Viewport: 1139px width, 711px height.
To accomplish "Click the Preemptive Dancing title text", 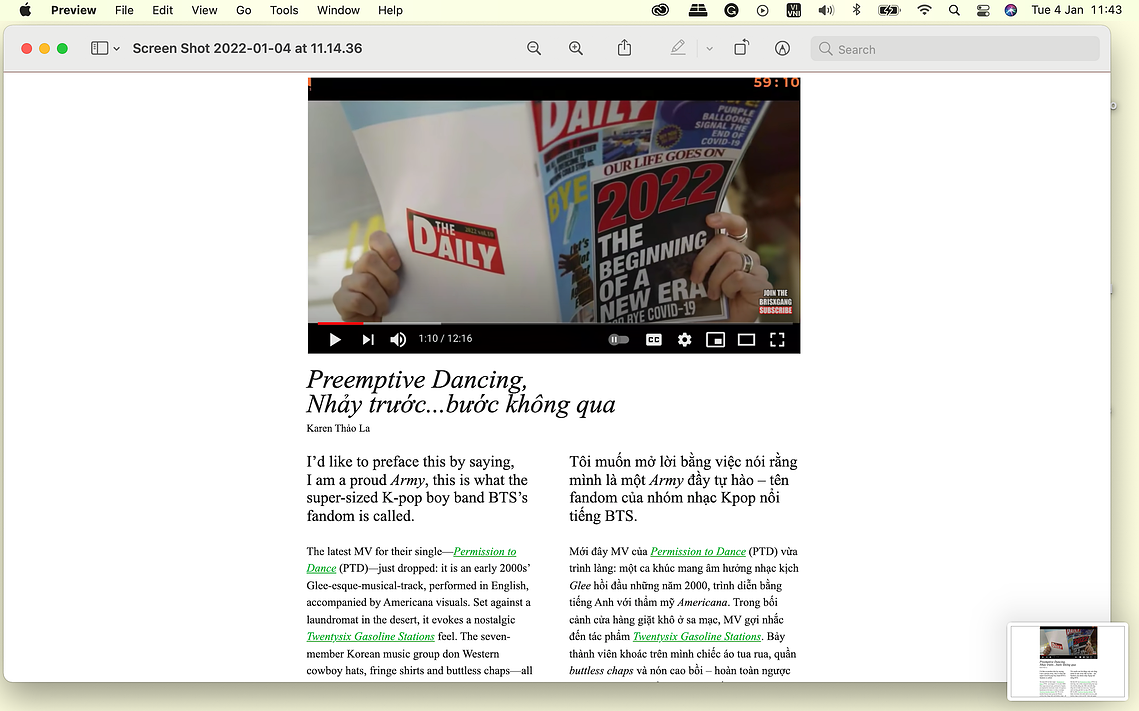I will click(x=416, y=379).
